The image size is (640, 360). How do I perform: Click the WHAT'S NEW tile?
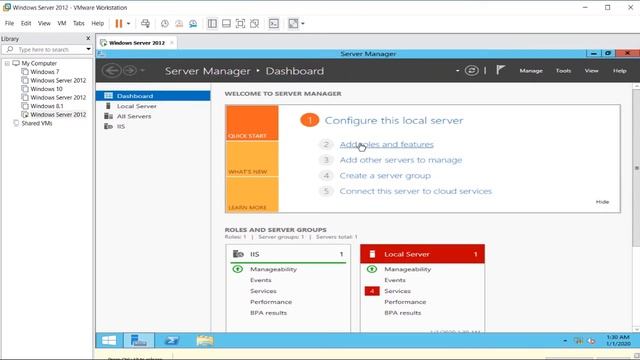pos(252,159)
